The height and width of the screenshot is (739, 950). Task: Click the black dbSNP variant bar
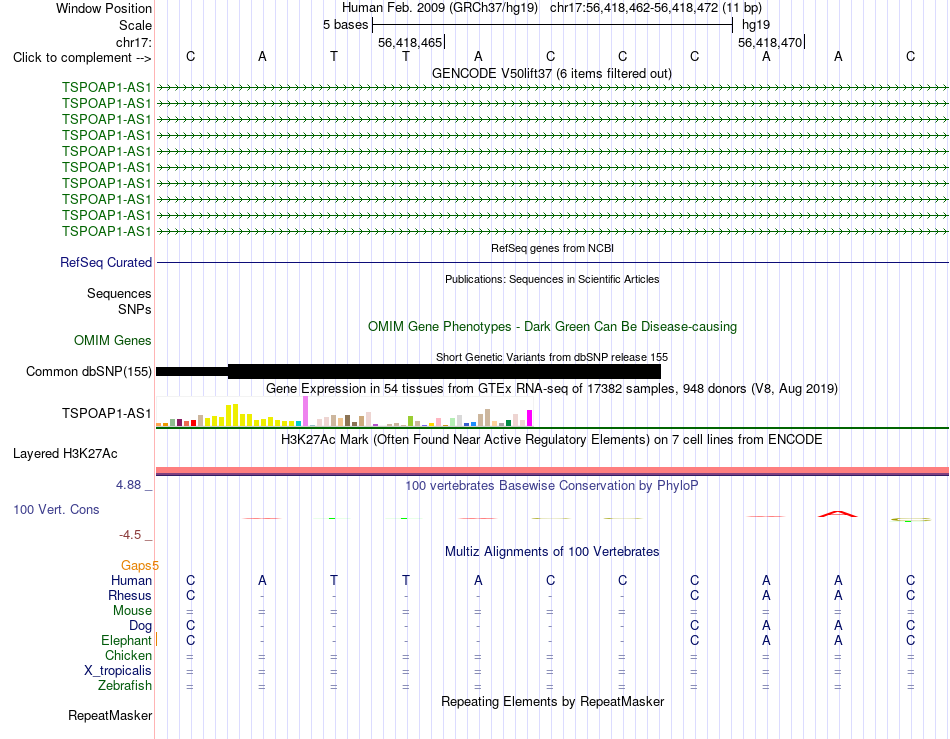click(408, 371)
